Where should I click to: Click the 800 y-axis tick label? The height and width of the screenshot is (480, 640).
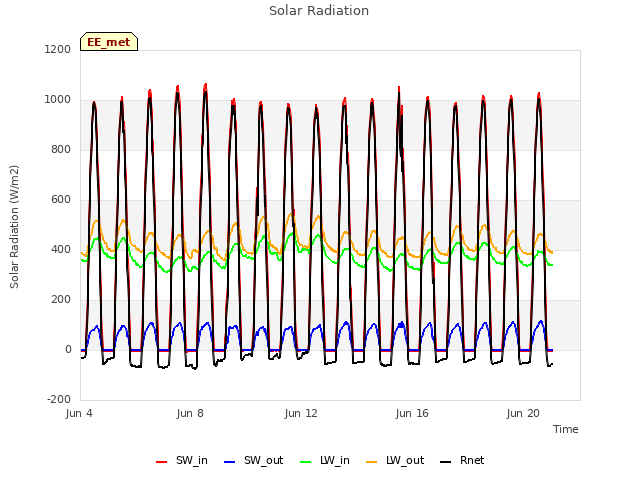coord(61,149)
